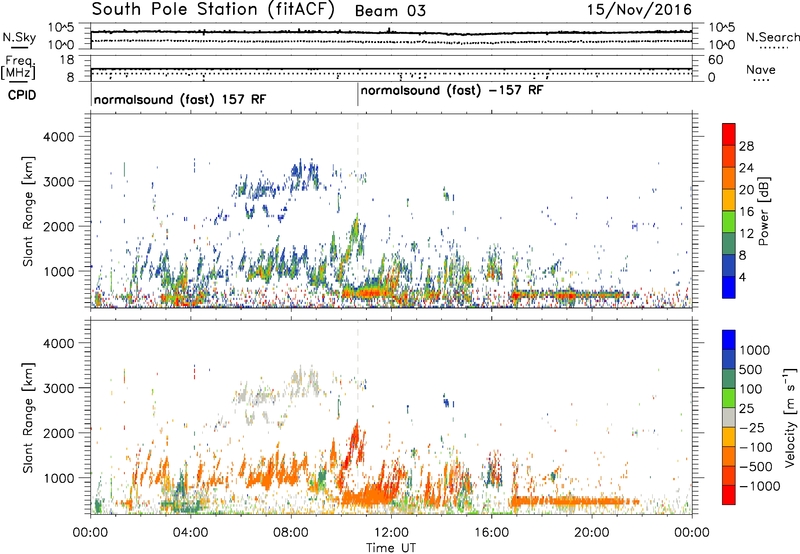The height and width of the screenshot is (554, 800).
Task: Click the 'South Pole Station (fitACF)' title
Action: (x=213, y=10)
